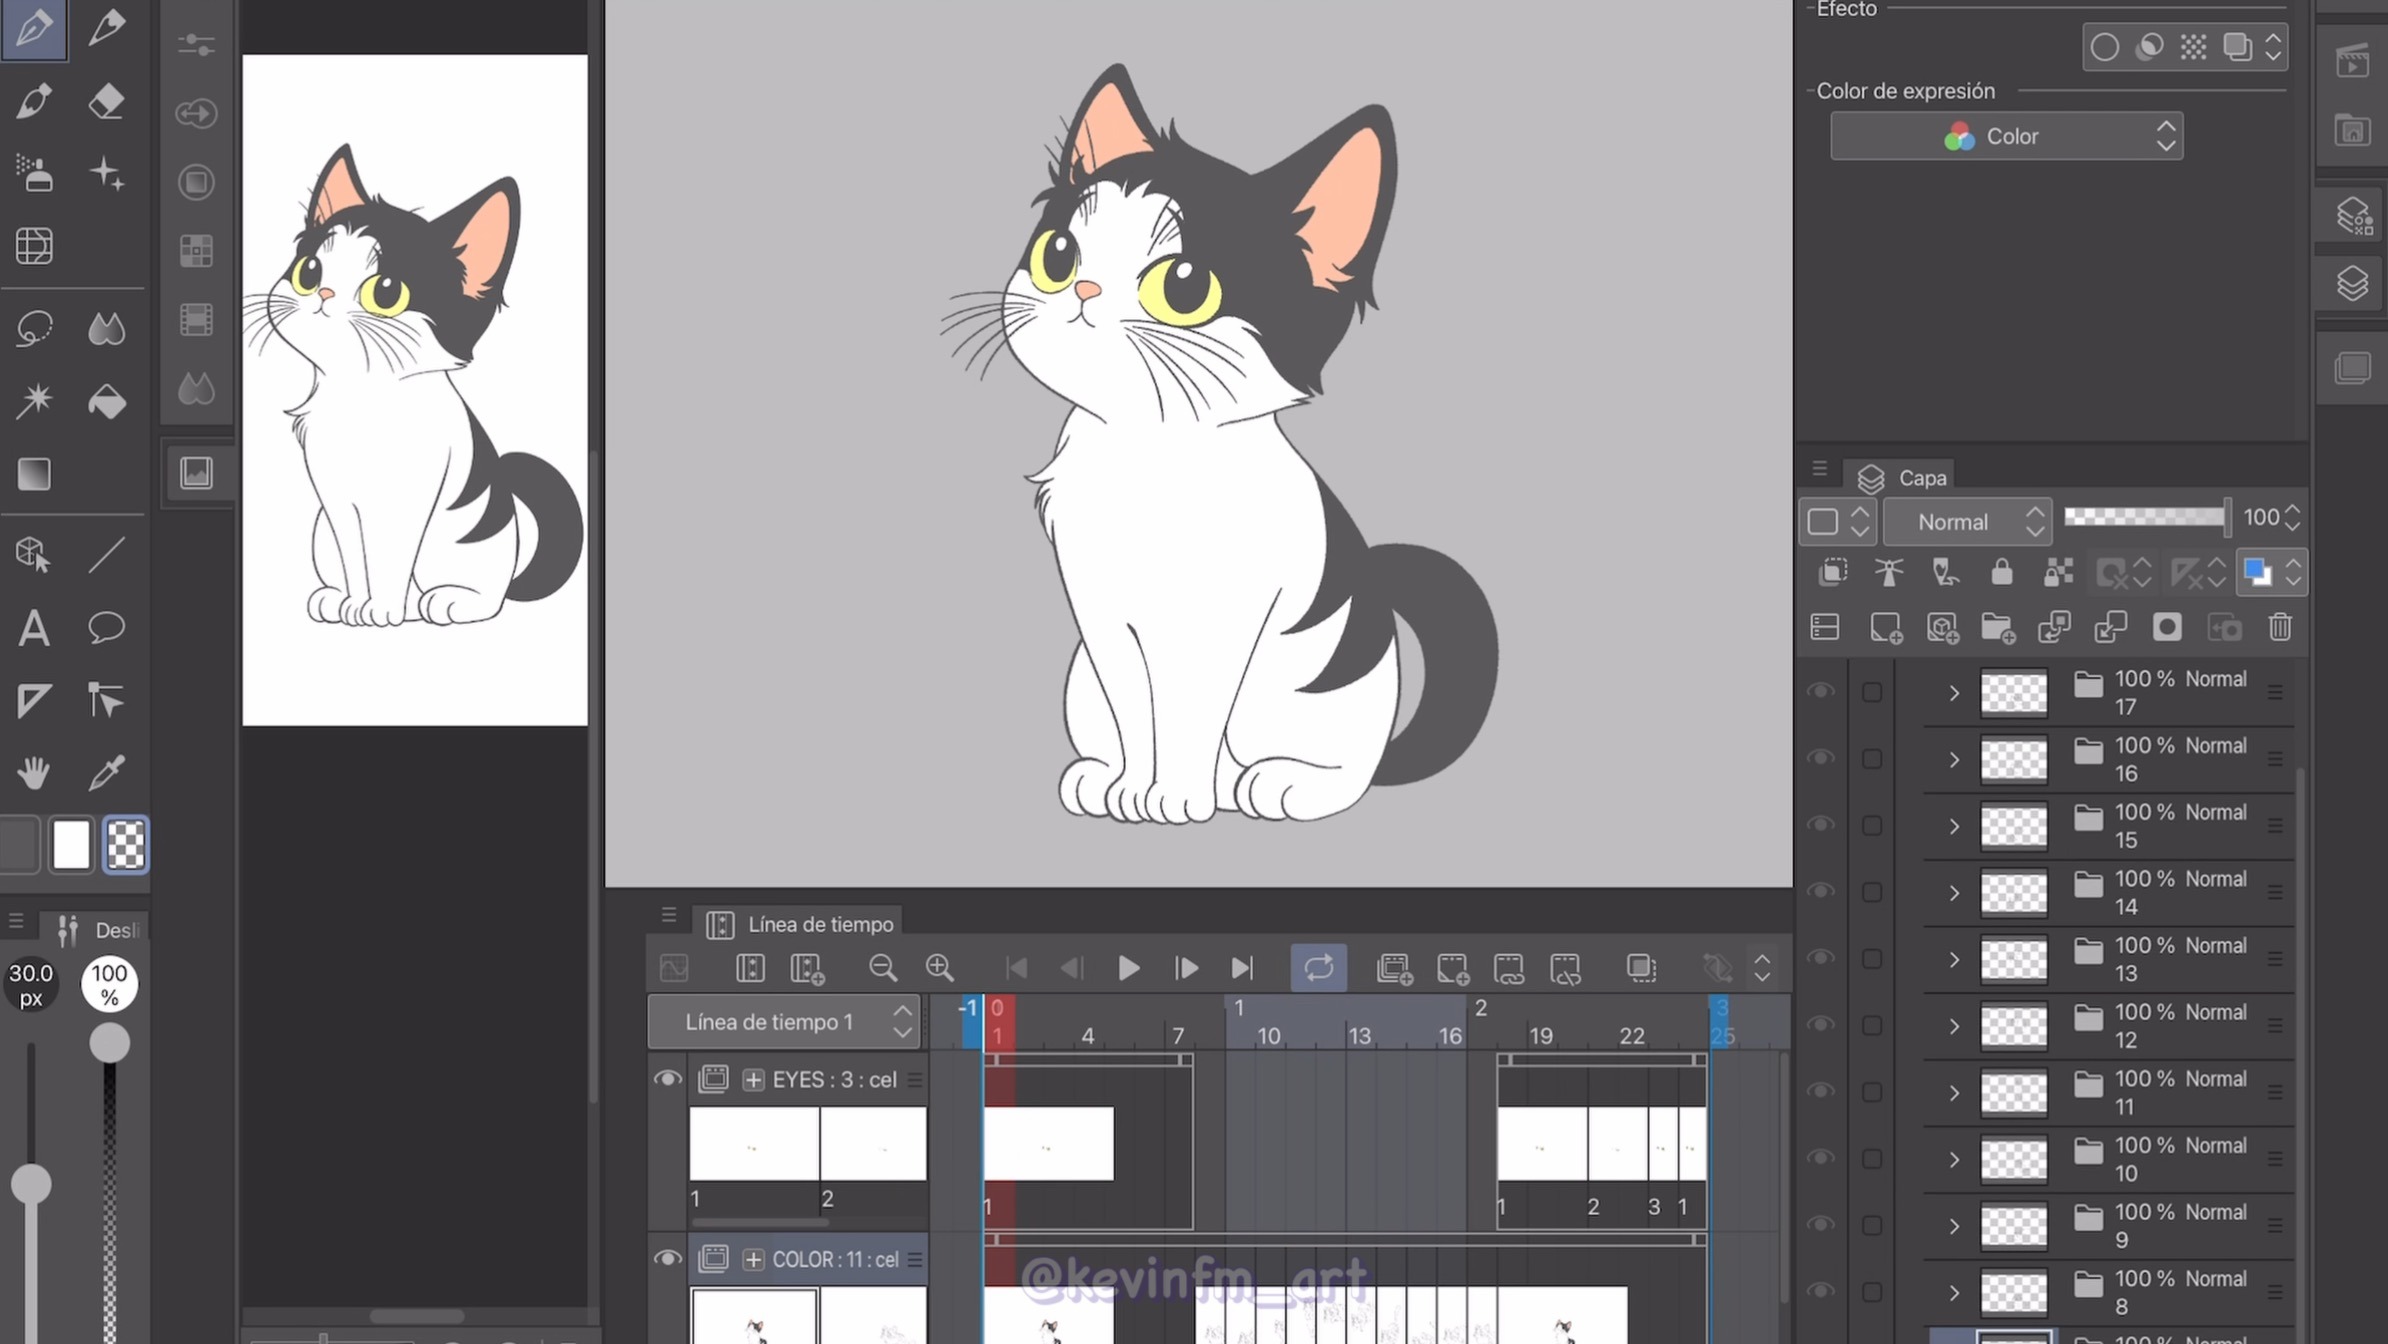Image resolution: width=2388 pixels, height=1344 pixels.
Task: Show folder layer 14
Action: click(x=1821, y=892)
